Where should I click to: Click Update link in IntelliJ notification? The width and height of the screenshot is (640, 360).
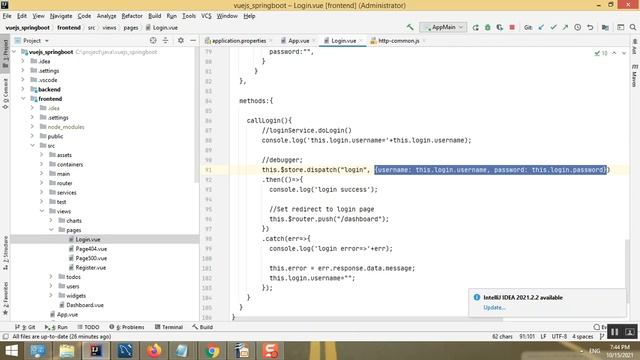coord(494,308)
